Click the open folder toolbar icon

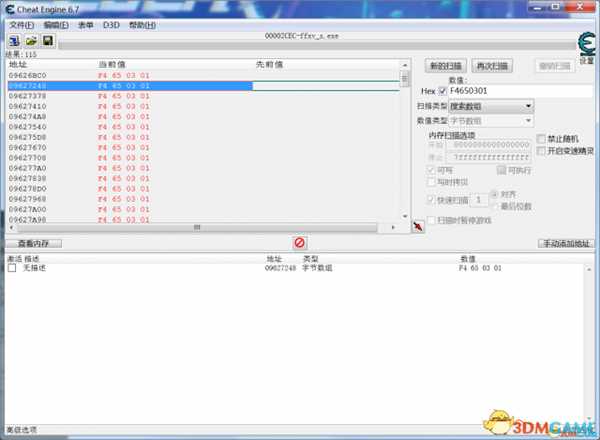point(32,40)
